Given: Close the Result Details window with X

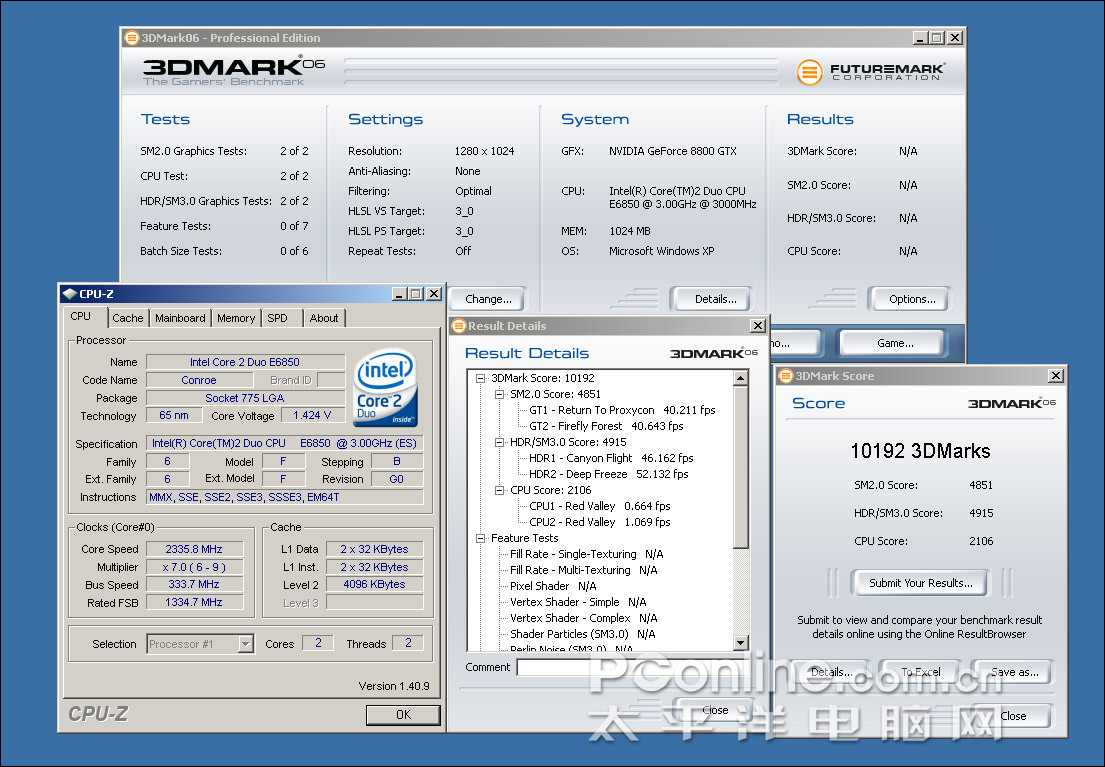Looking at the screenshot, I should [758, 326].
